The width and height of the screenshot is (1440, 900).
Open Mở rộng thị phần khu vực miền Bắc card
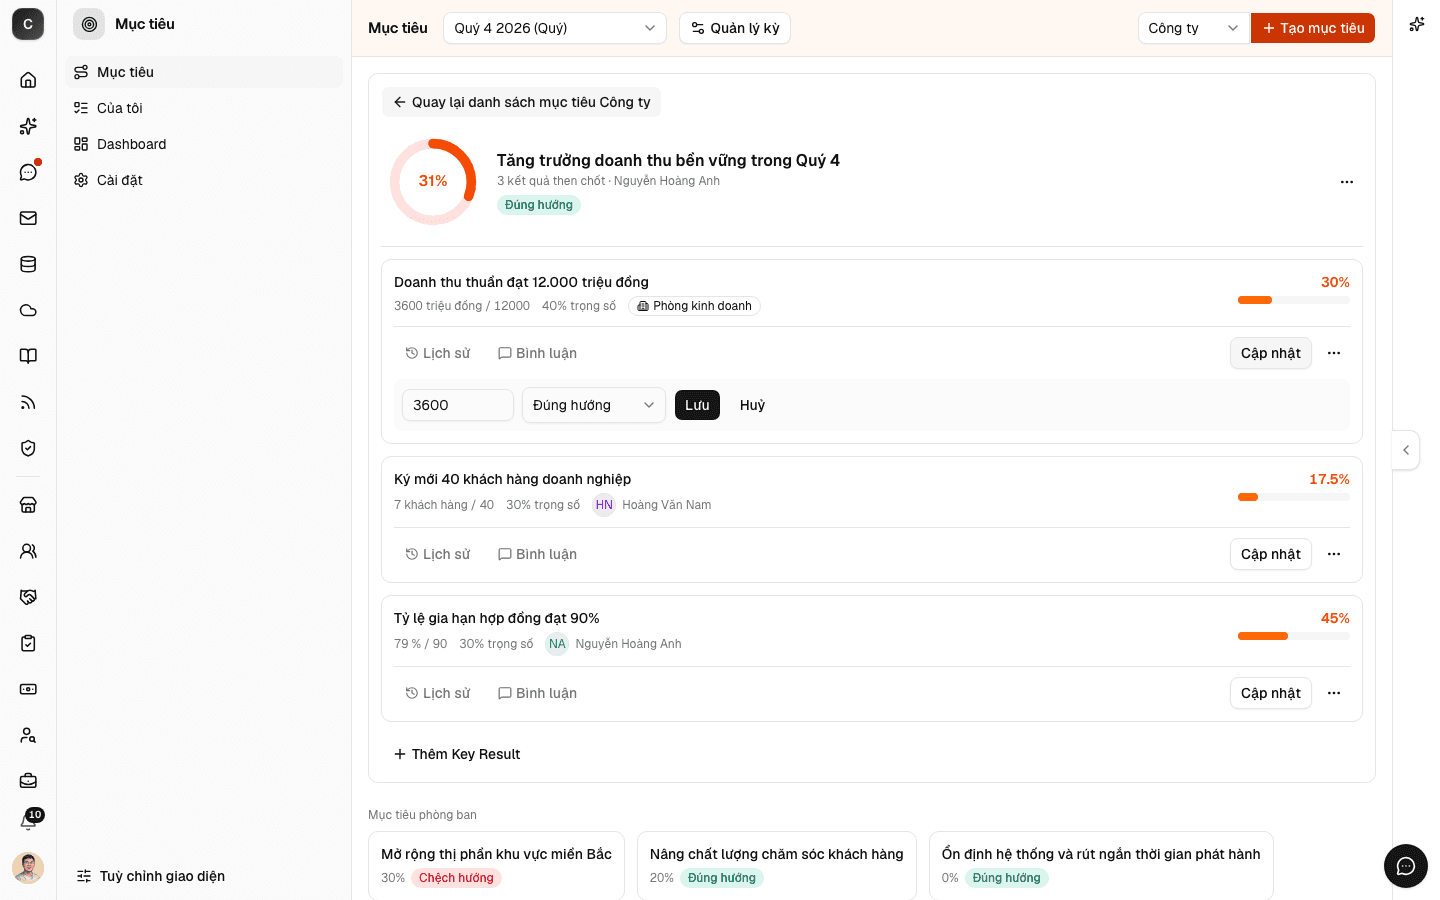(496, 865)
